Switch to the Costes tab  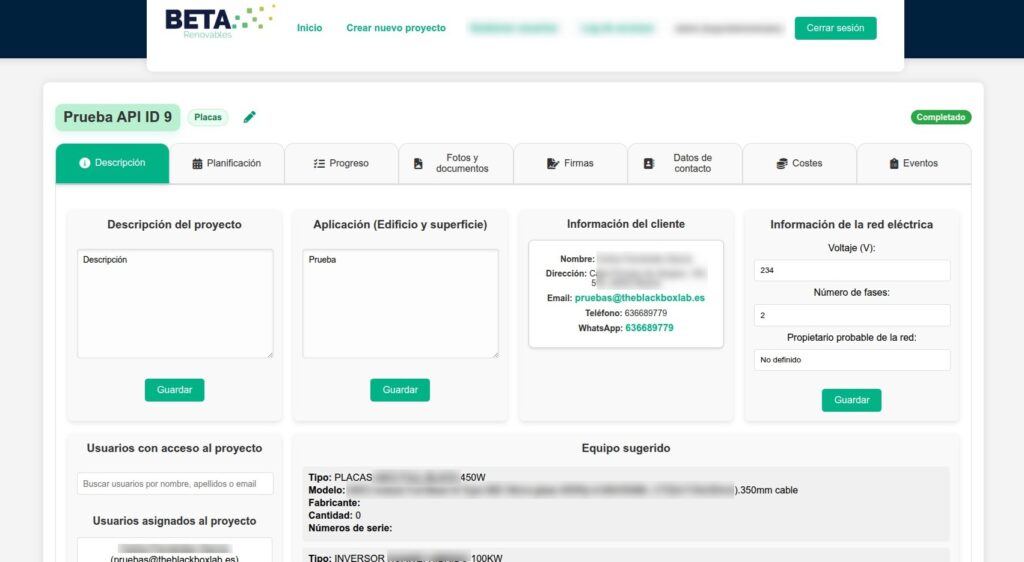[x=799, y=163]
